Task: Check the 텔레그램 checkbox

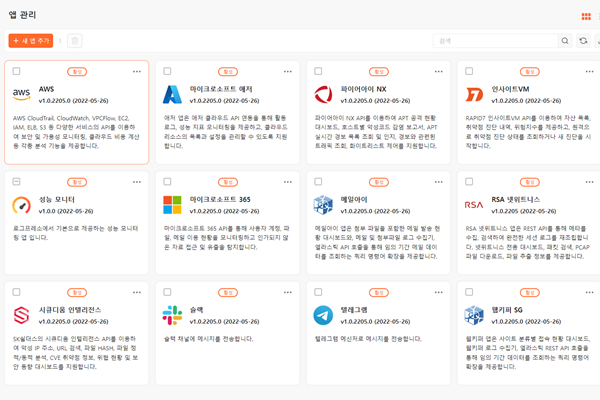Action: click(x=318, y=292)
